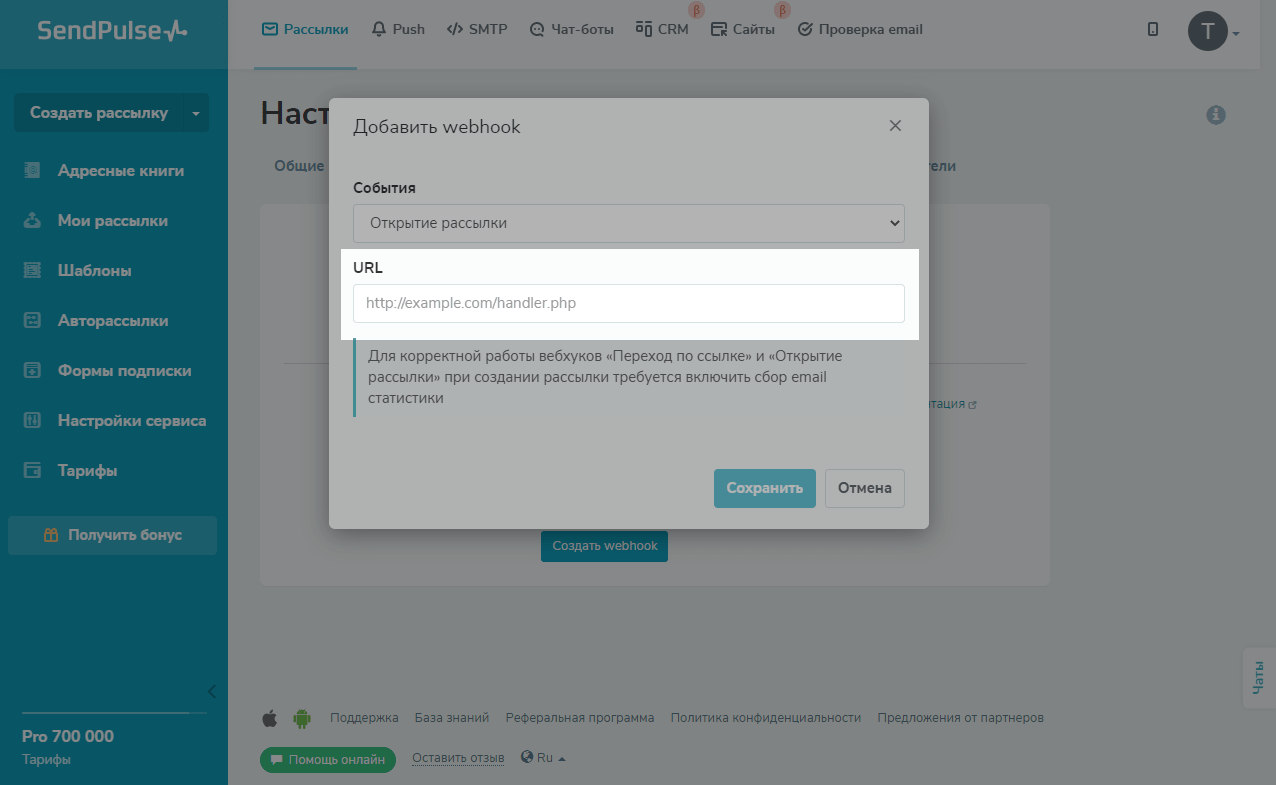Switch to the SMTP tab

click(x=477, y=30)
